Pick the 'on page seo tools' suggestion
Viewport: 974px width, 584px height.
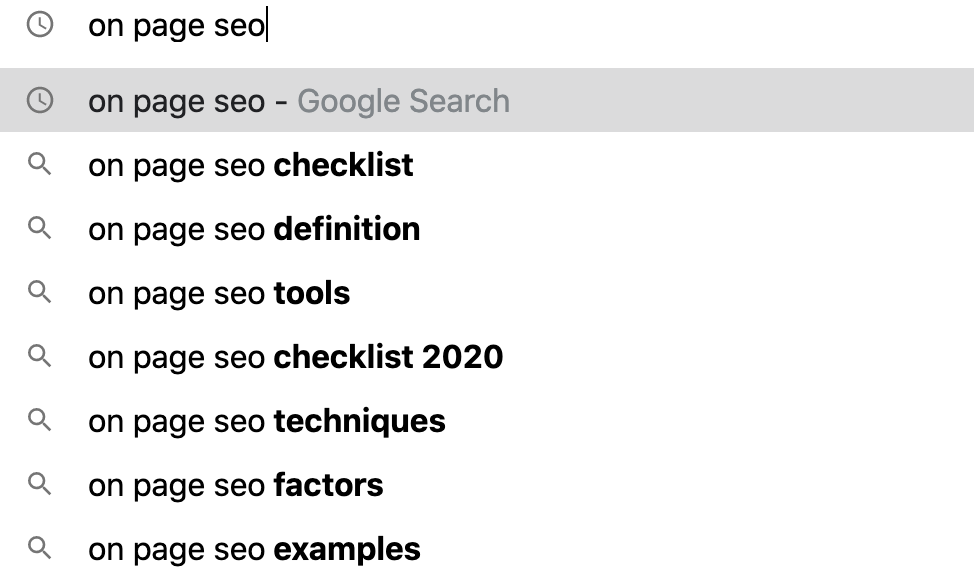click(x=219, y=293)
